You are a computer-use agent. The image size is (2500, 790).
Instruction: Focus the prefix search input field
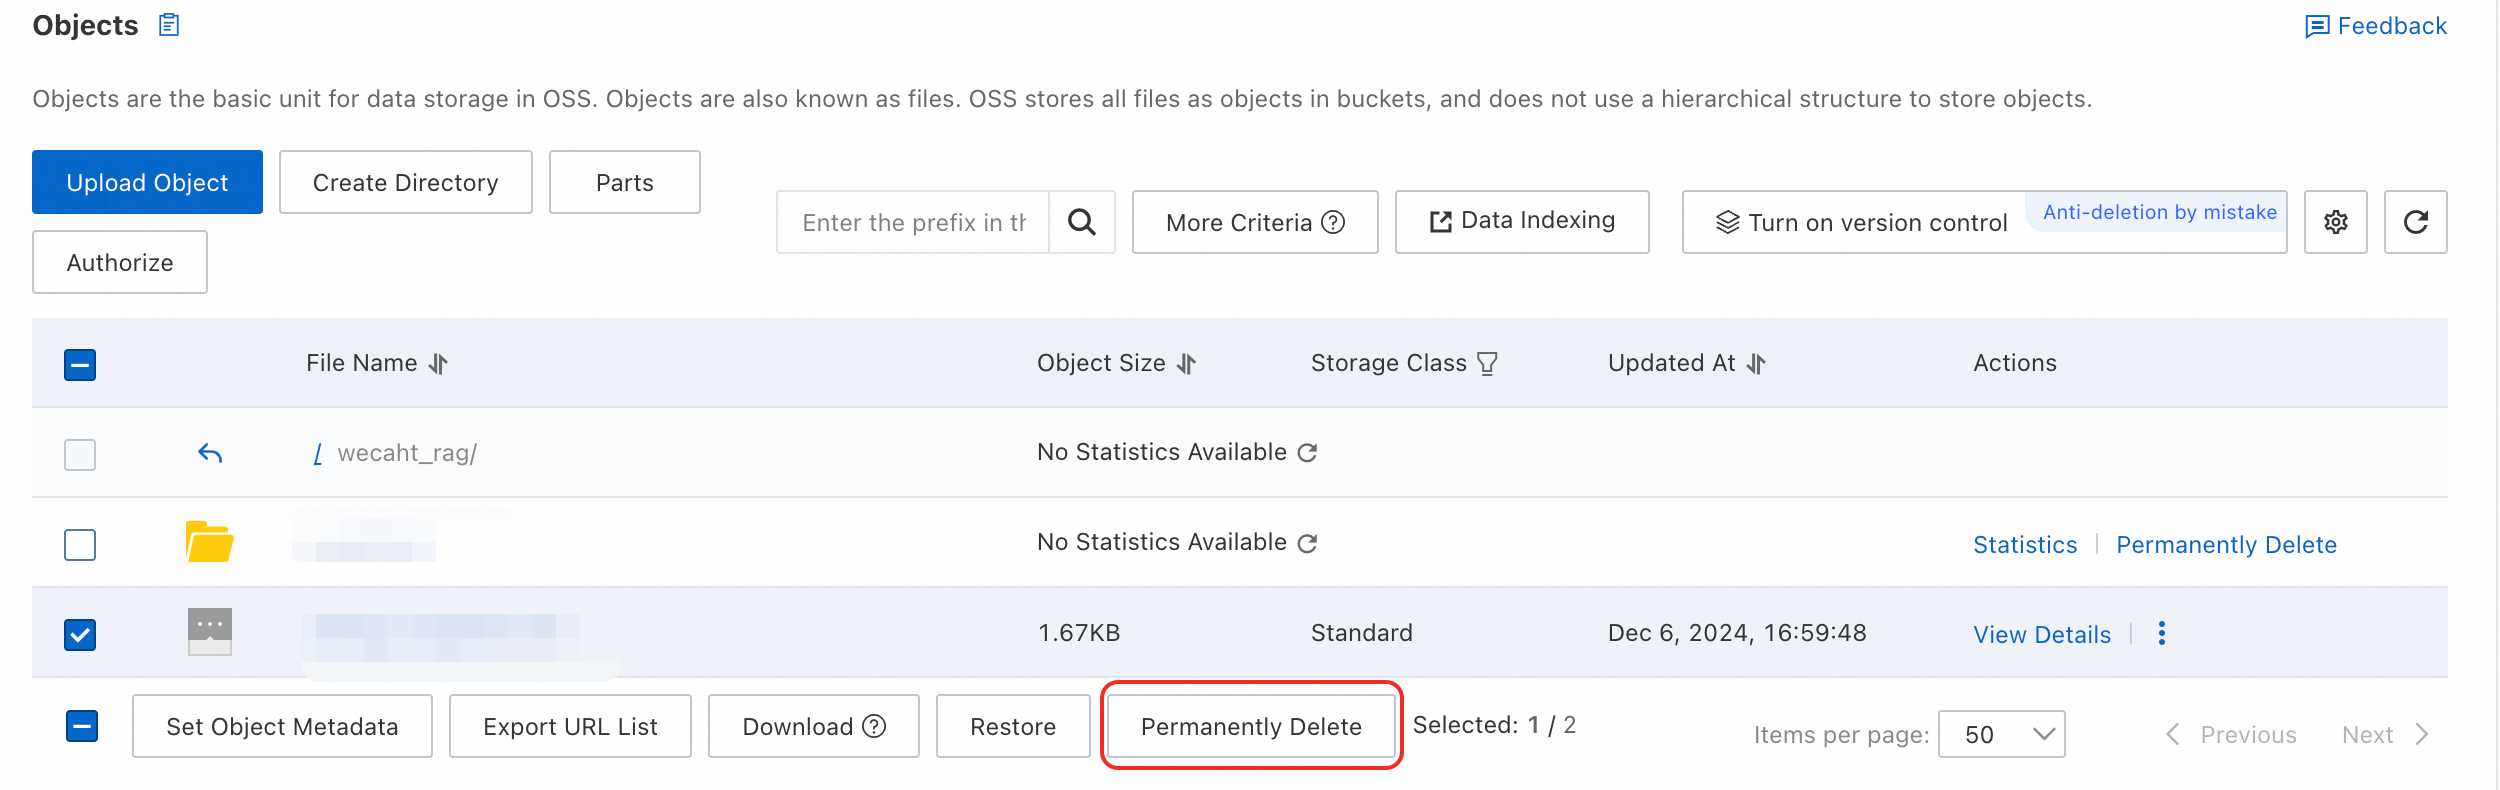[x=913, y=222]
